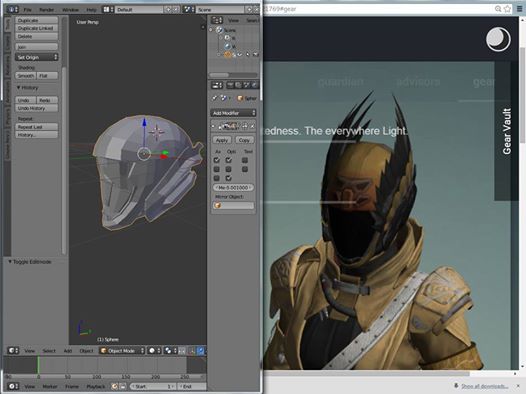The image size is (526, 394).
Task: Open the 3D View editor type icon
Action: pyautogui.click(x=13, y=350)
